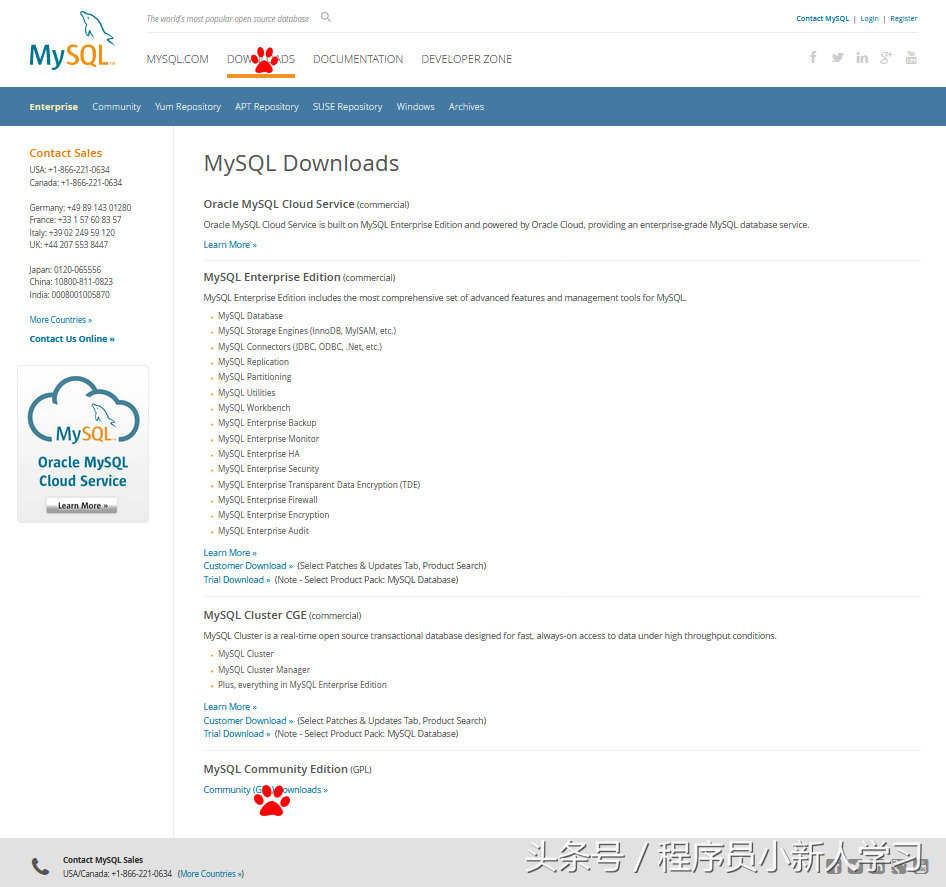This screenshot has height=887, width=946.
Task: Open the Archives navigation item
Action: coord(466,106)
